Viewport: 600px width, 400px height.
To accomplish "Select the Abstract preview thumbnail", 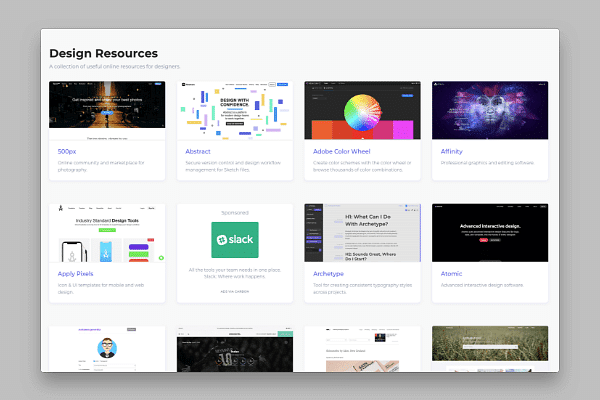I will tap(234, 110).
